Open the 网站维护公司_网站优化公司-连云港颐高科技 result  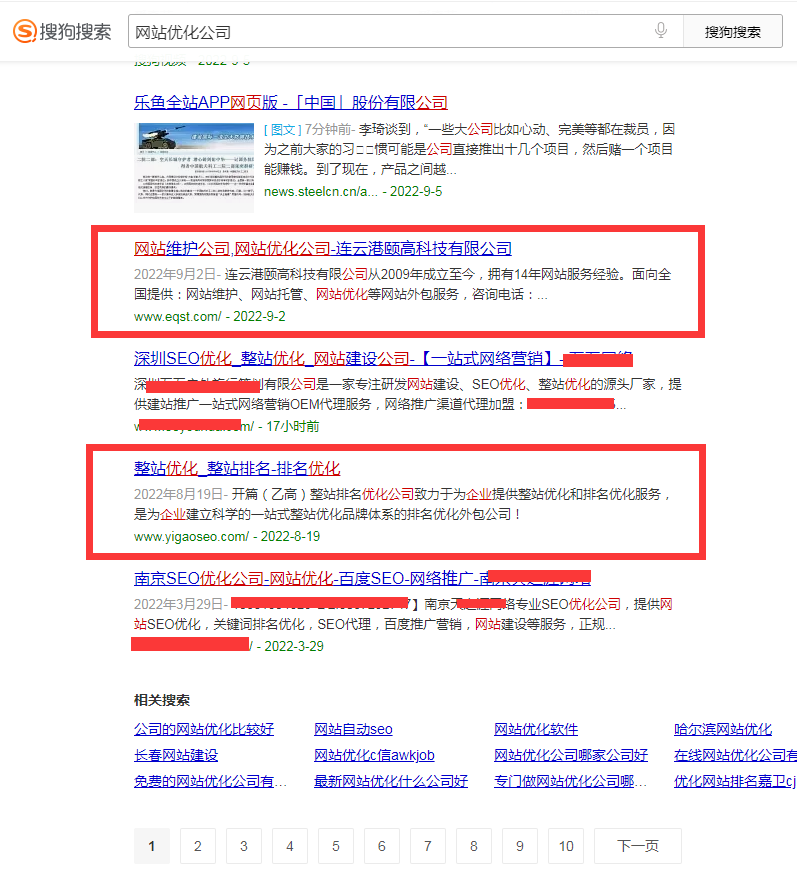pyautogui.click(x=322, y=249)
